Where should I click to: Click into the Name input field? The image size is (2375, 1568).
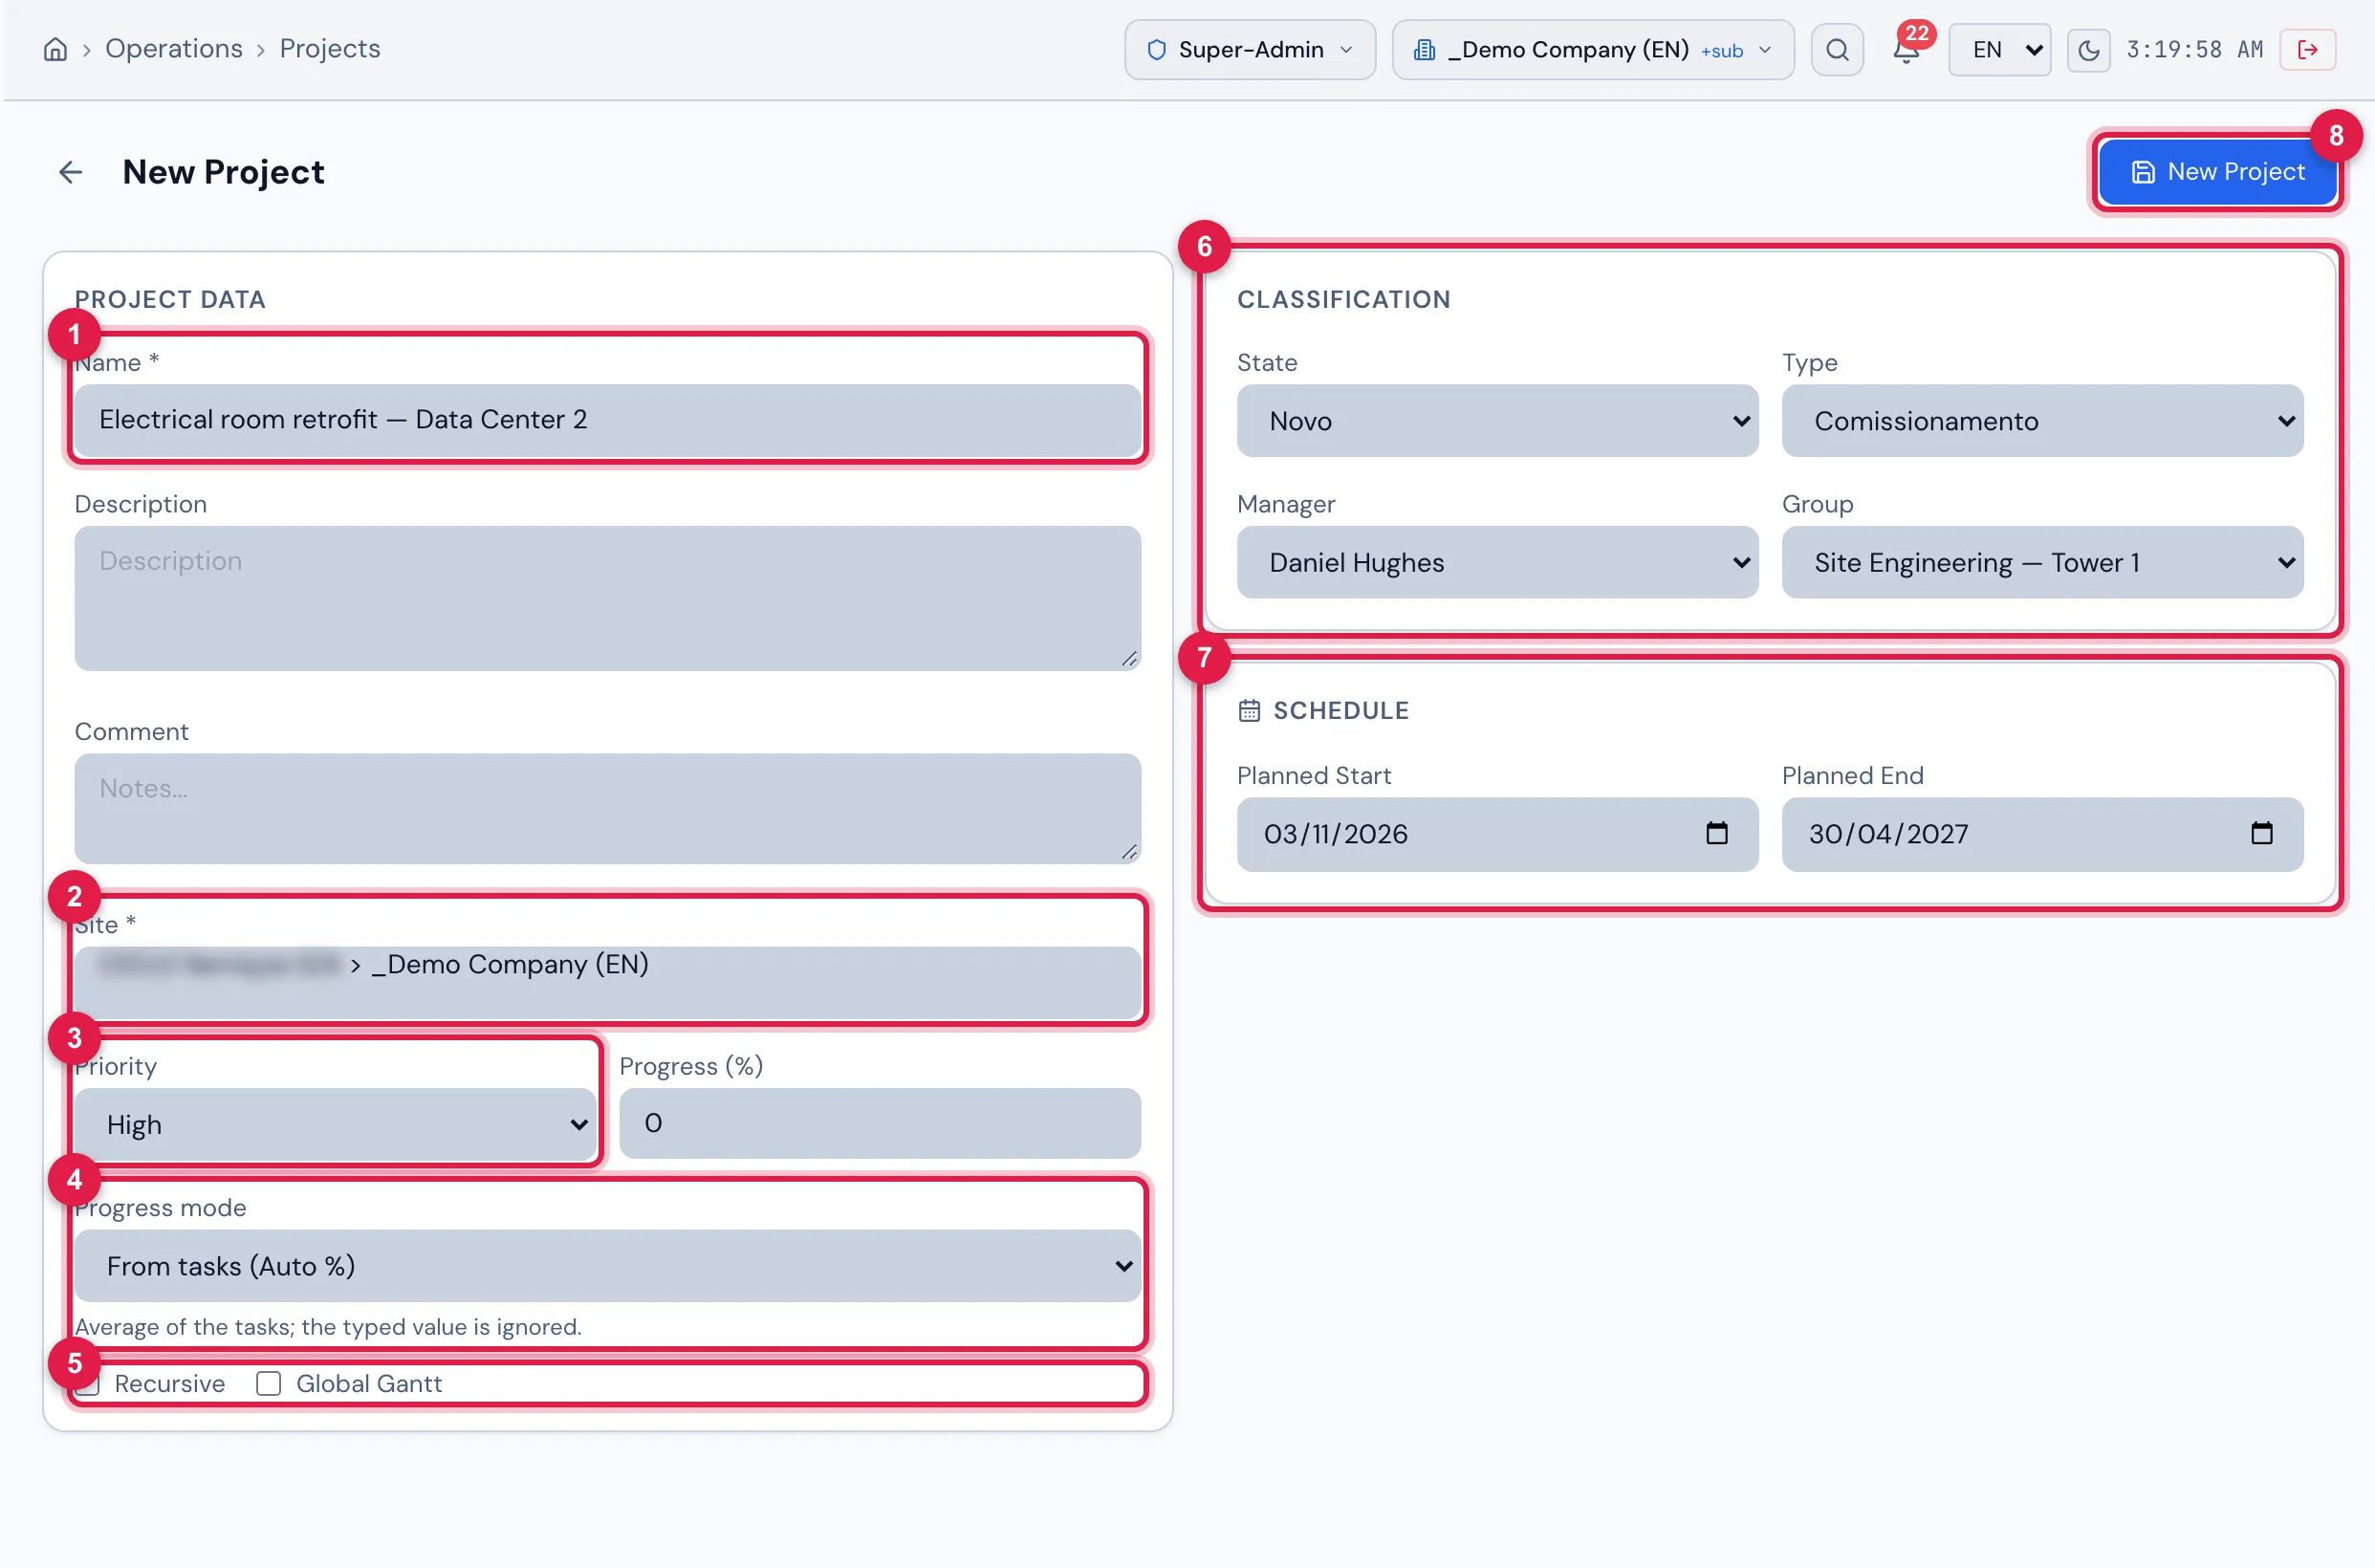[607, 420]
